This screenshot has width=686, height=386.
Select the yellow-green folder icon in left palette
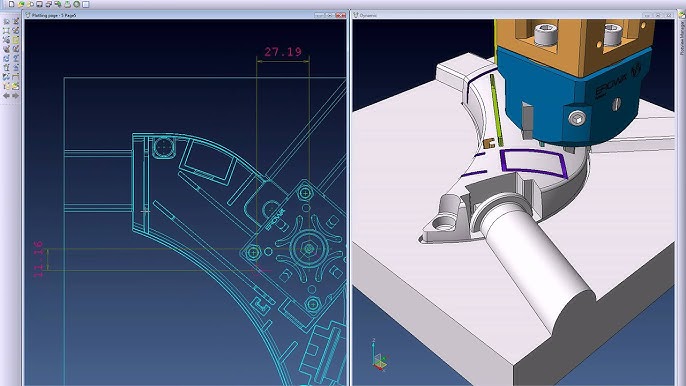click(15, 86)
